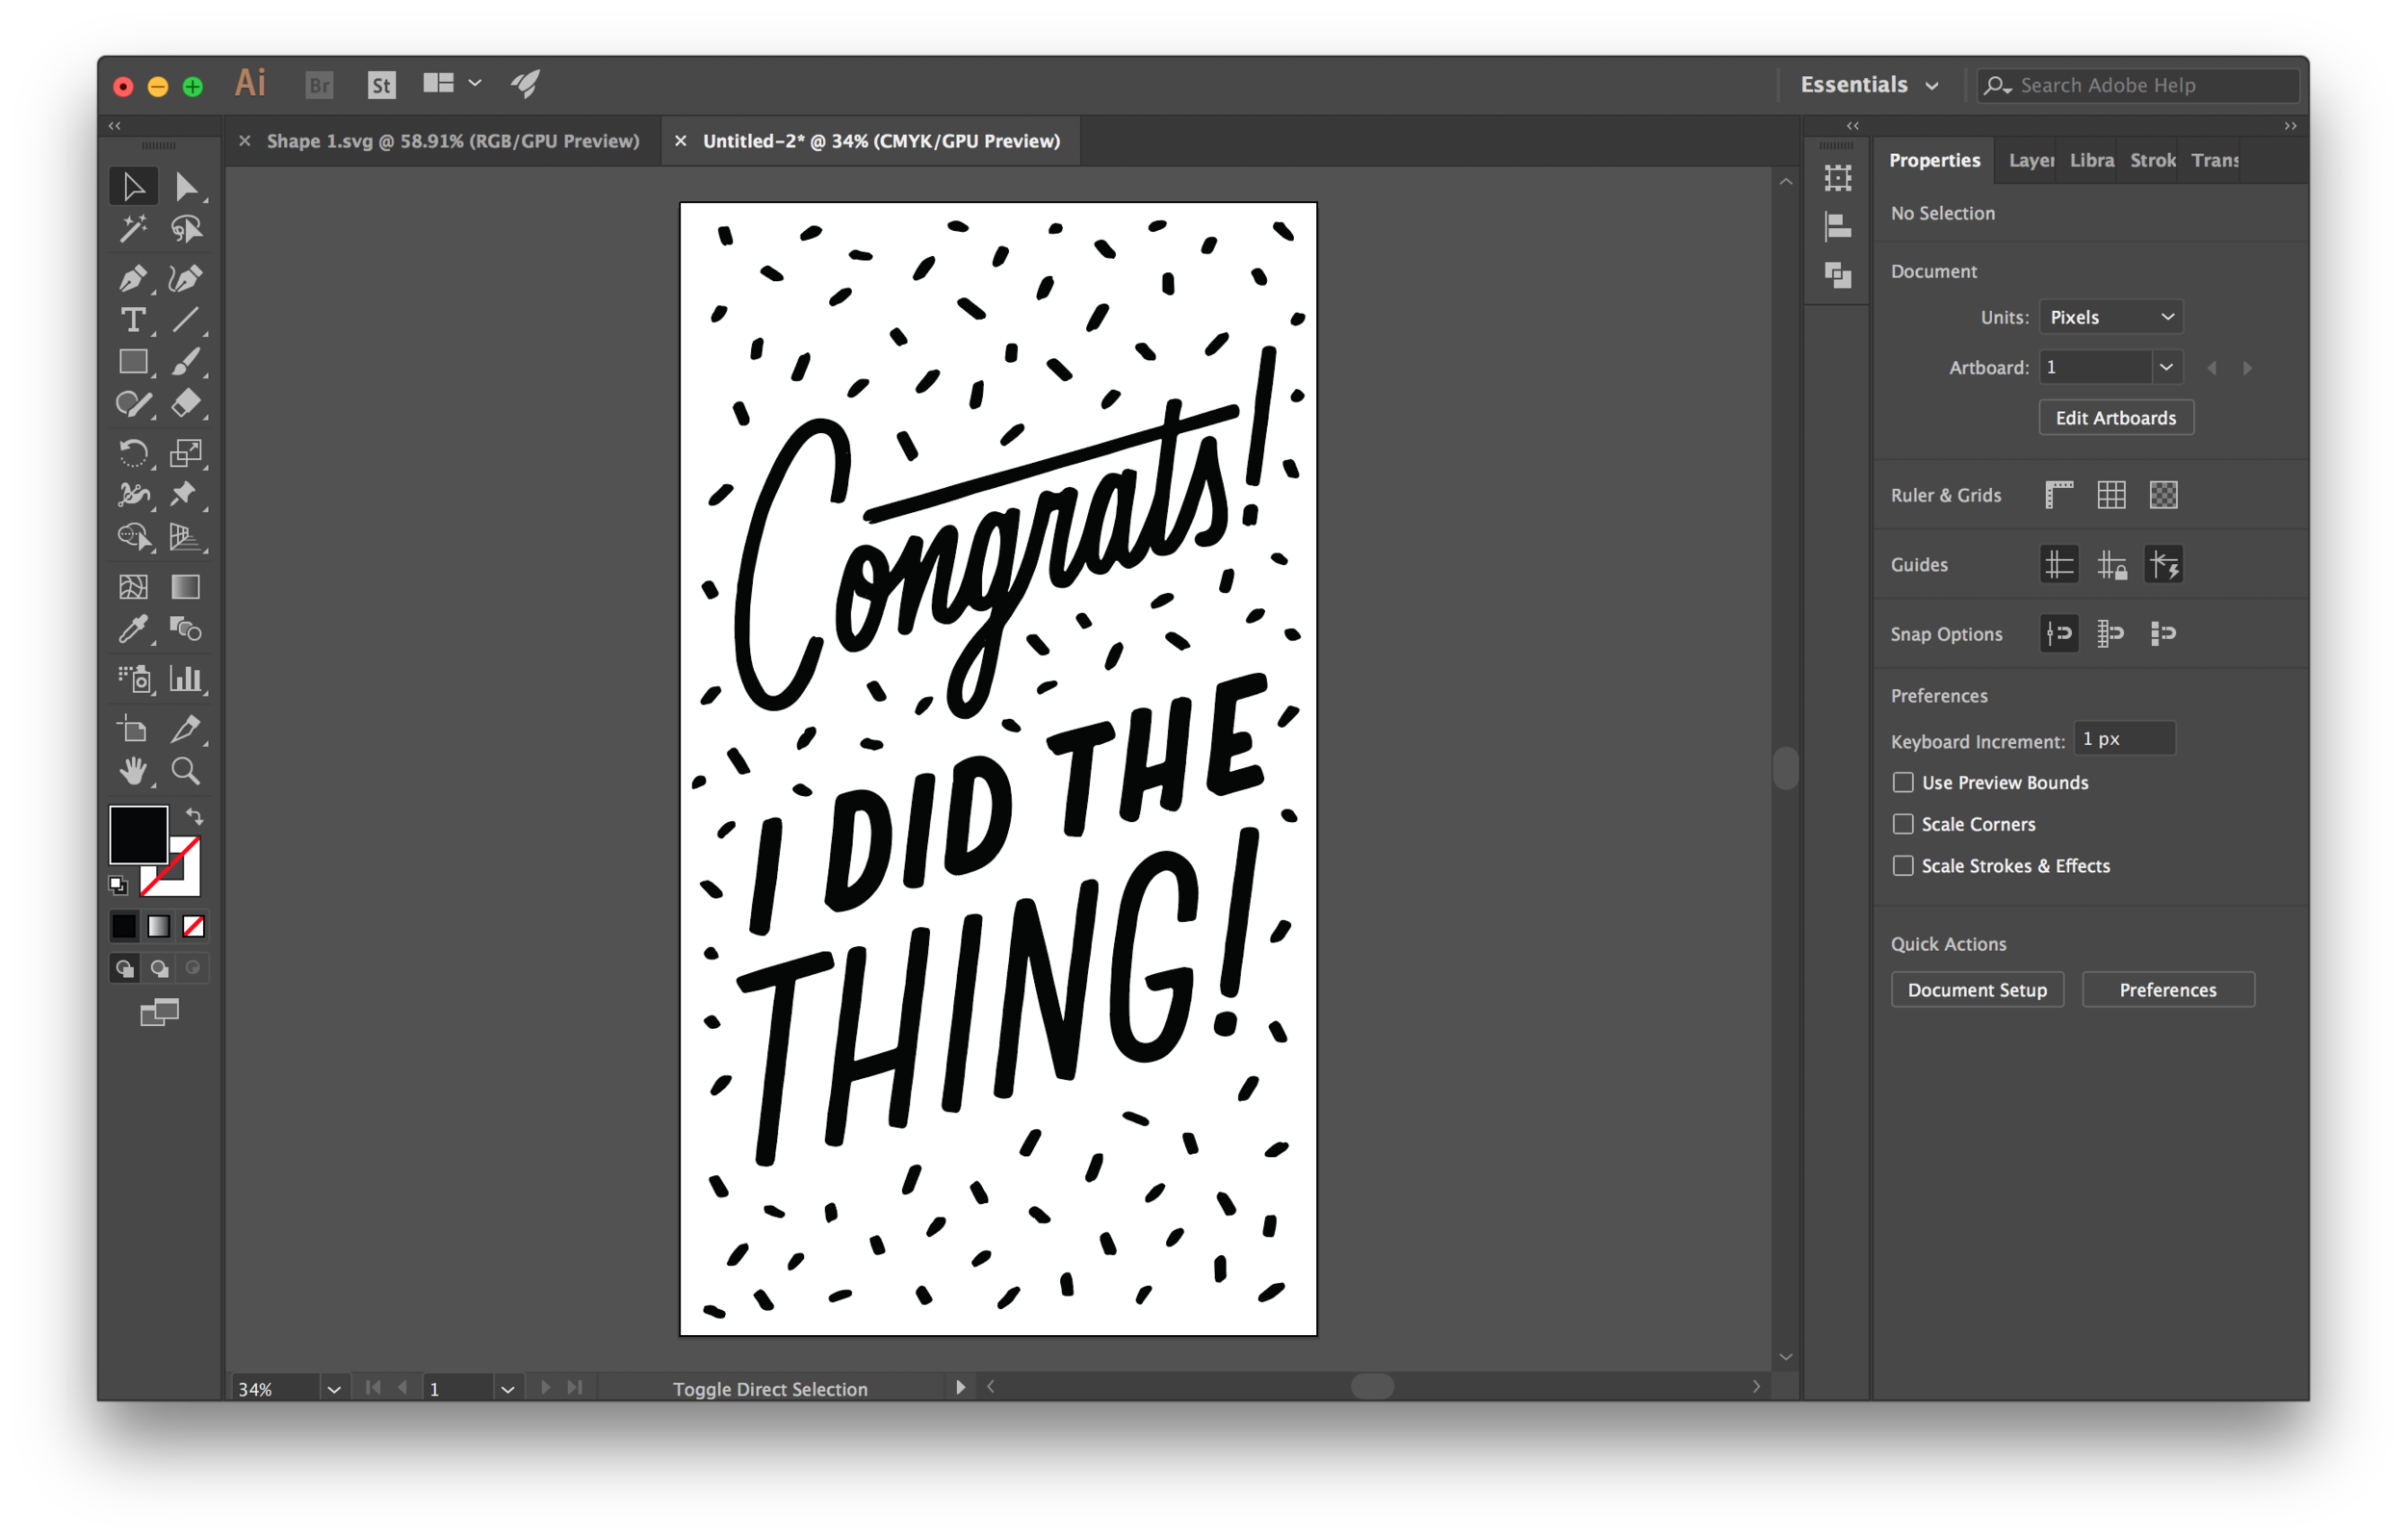Activate the Zoom tool
This screenshot has width=2407, height=1540.
(188, 771)
